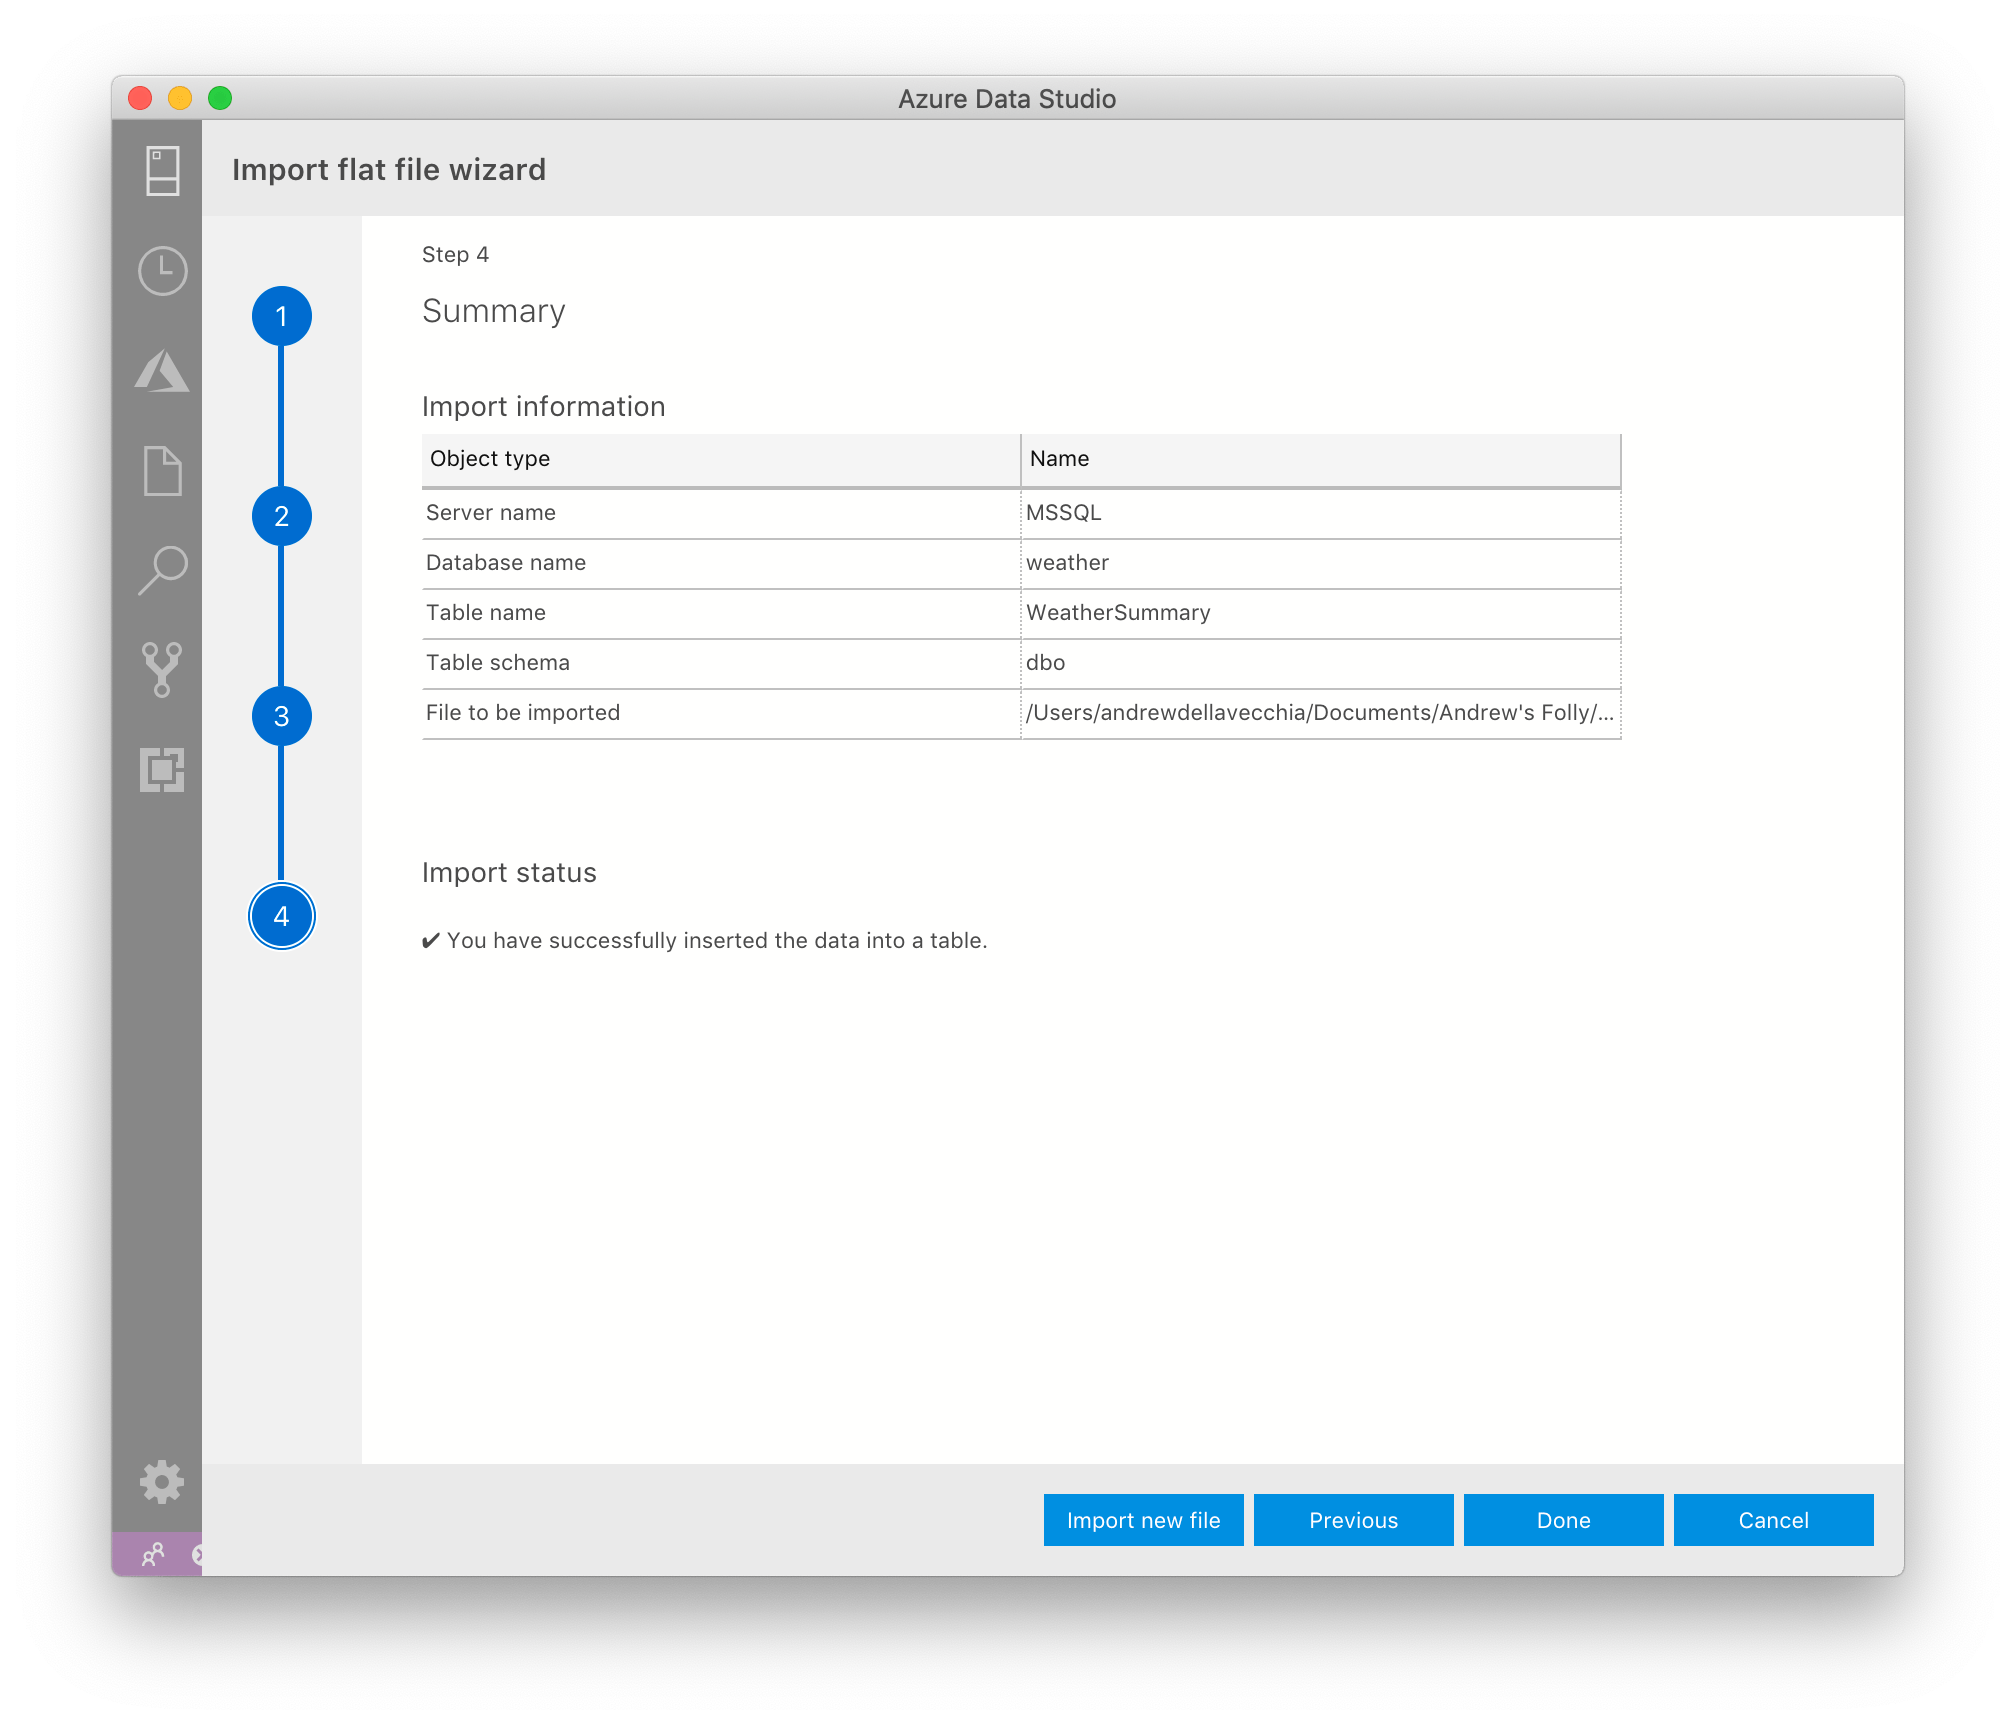Click the Import new file button
The width and height of the screenshot is (2016, 1724).
1143,1519
